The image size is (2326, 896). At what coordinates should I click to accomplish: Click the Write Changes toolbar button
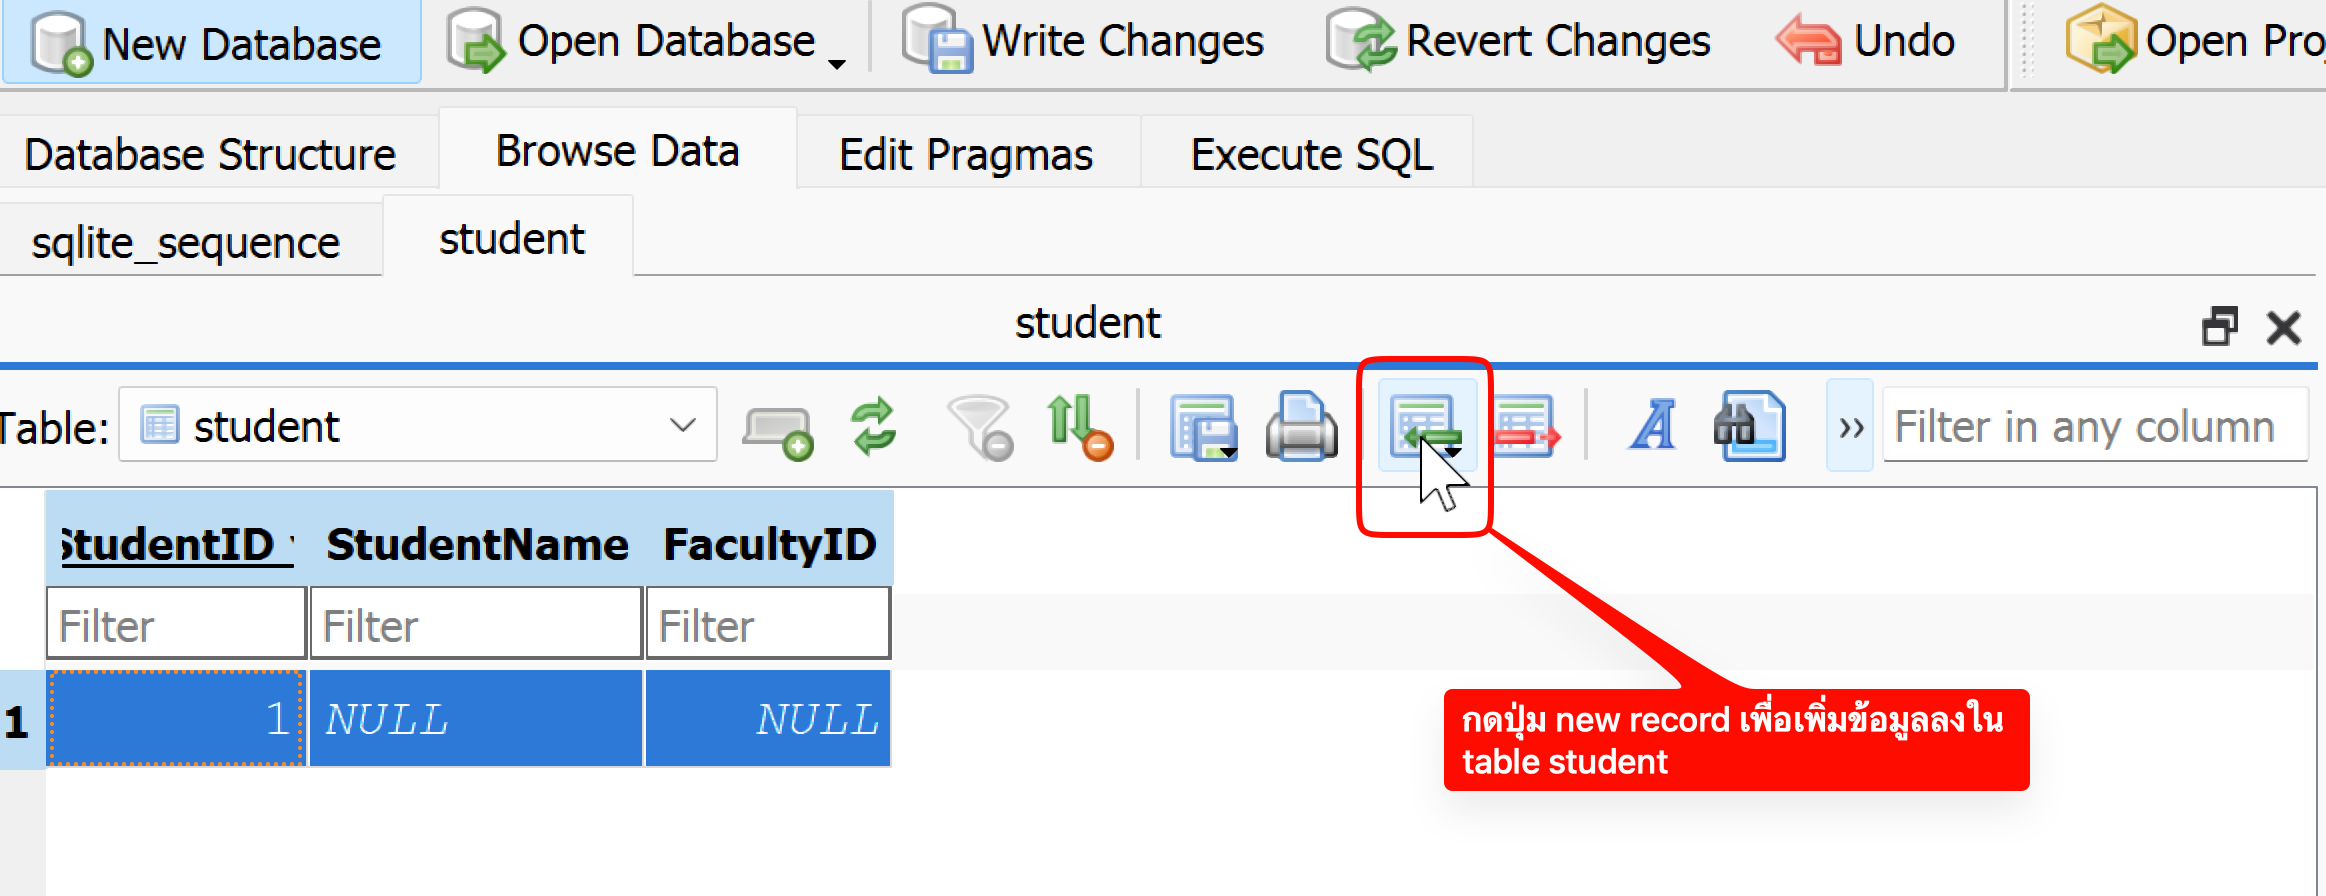pos(1084,44)
